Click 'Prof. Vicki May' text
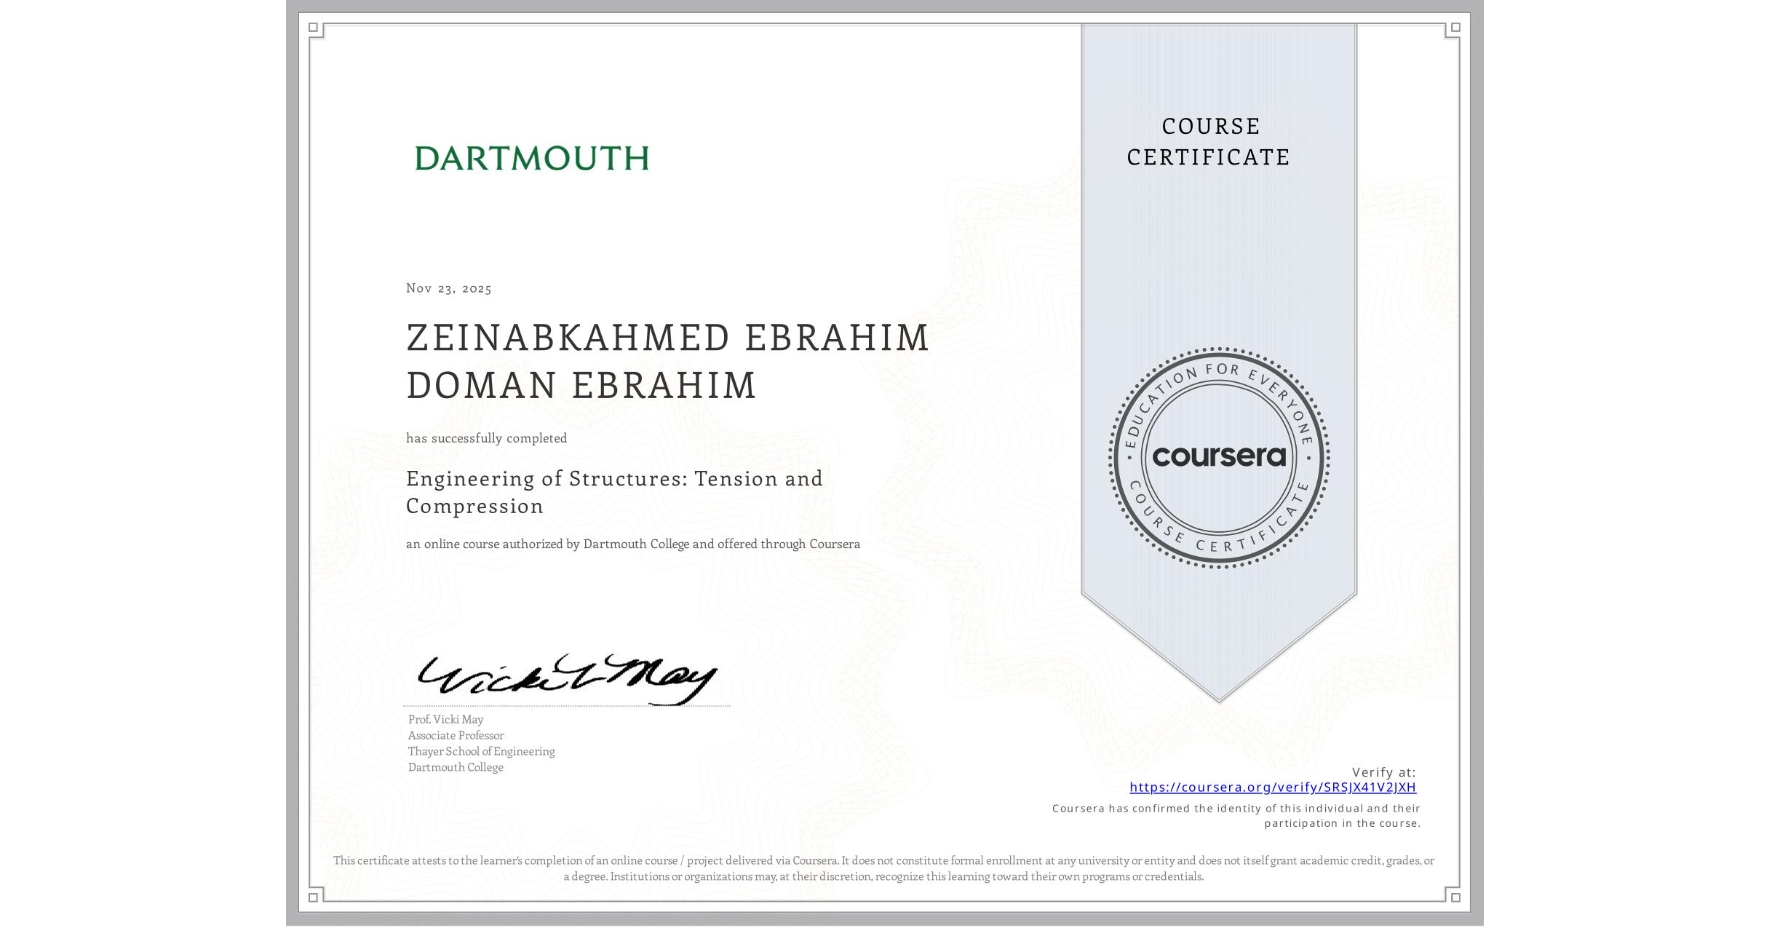 [446, 719]
